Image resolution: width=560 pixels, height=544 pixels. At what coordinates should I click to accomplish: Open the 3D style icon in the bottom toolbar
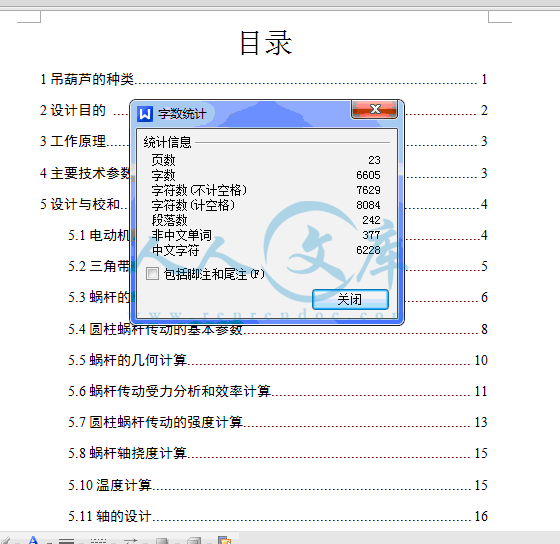click(194, 540)
